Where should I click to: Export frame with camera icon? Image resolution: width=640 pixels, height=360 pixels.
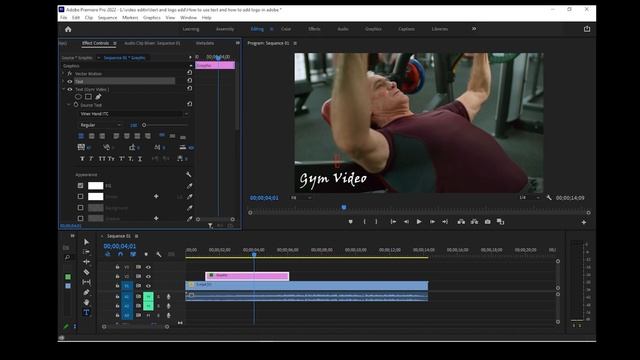(487, 222)
